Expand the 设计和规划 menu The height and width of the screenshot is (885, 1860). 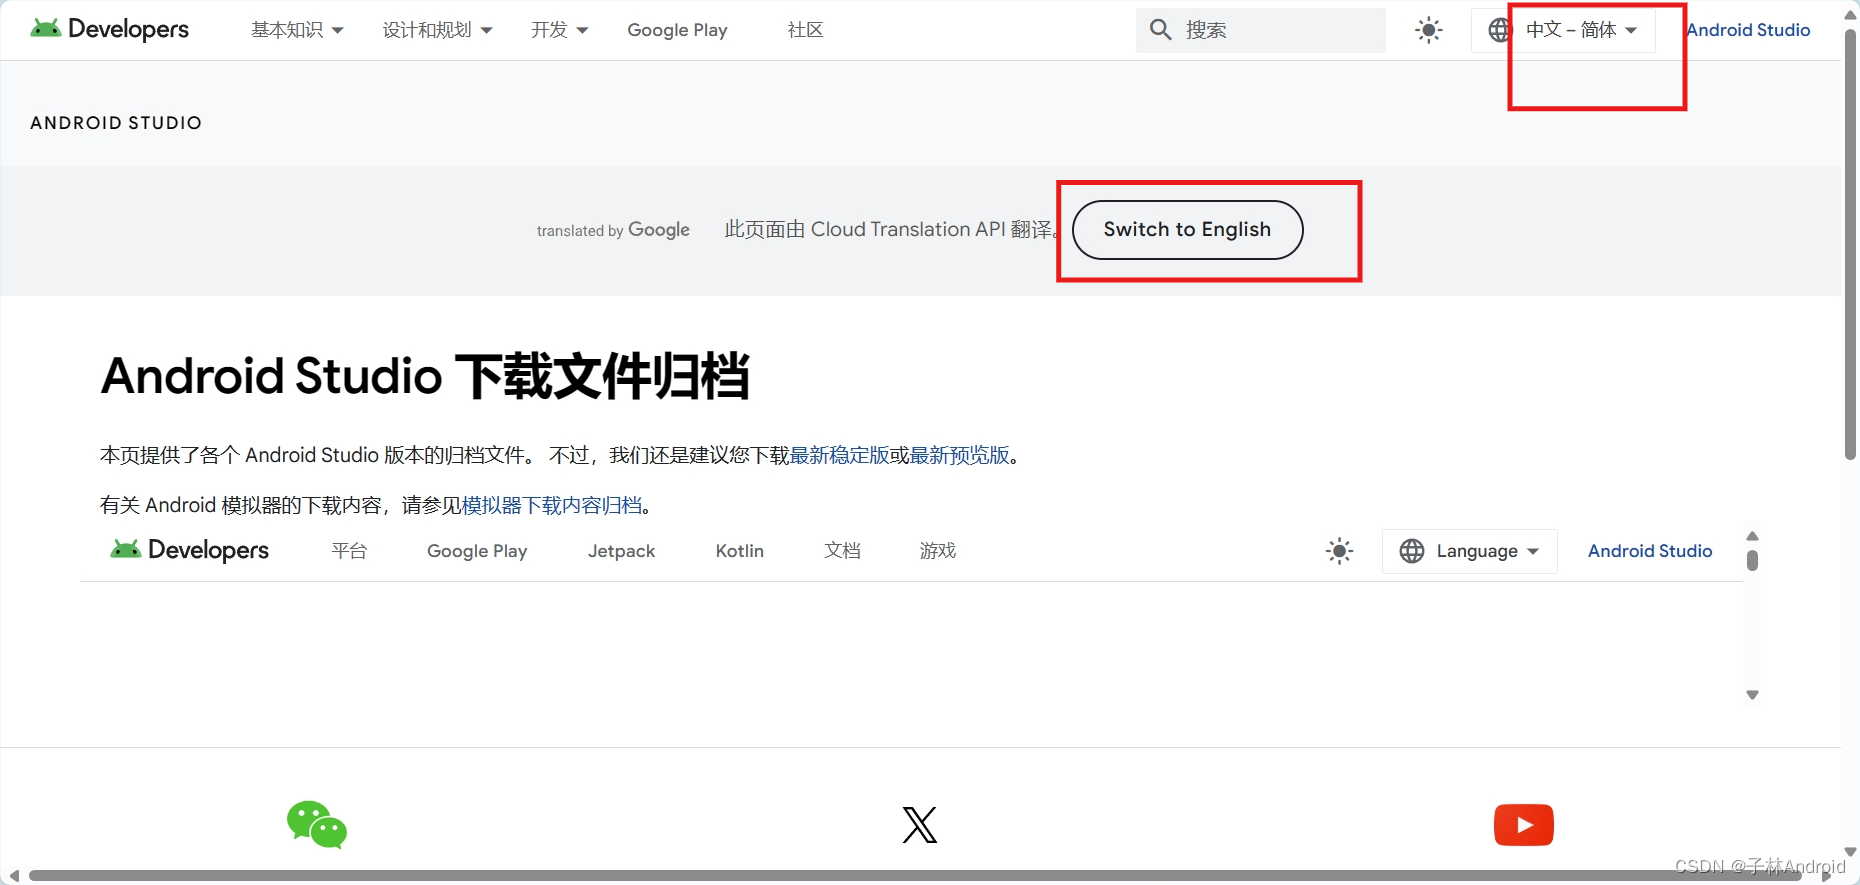437,30
